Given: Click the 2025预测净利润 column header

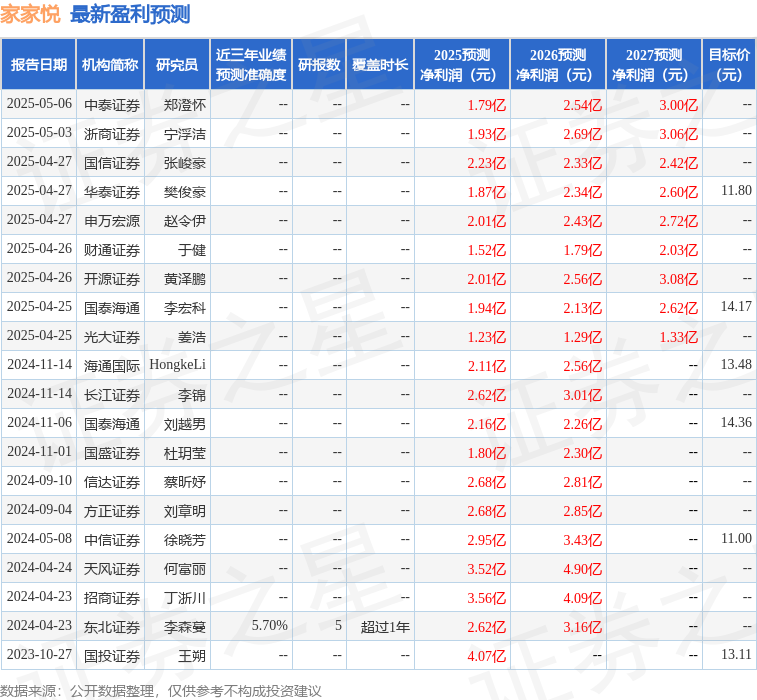Looking at the screenshot, I should coord(462,65).
